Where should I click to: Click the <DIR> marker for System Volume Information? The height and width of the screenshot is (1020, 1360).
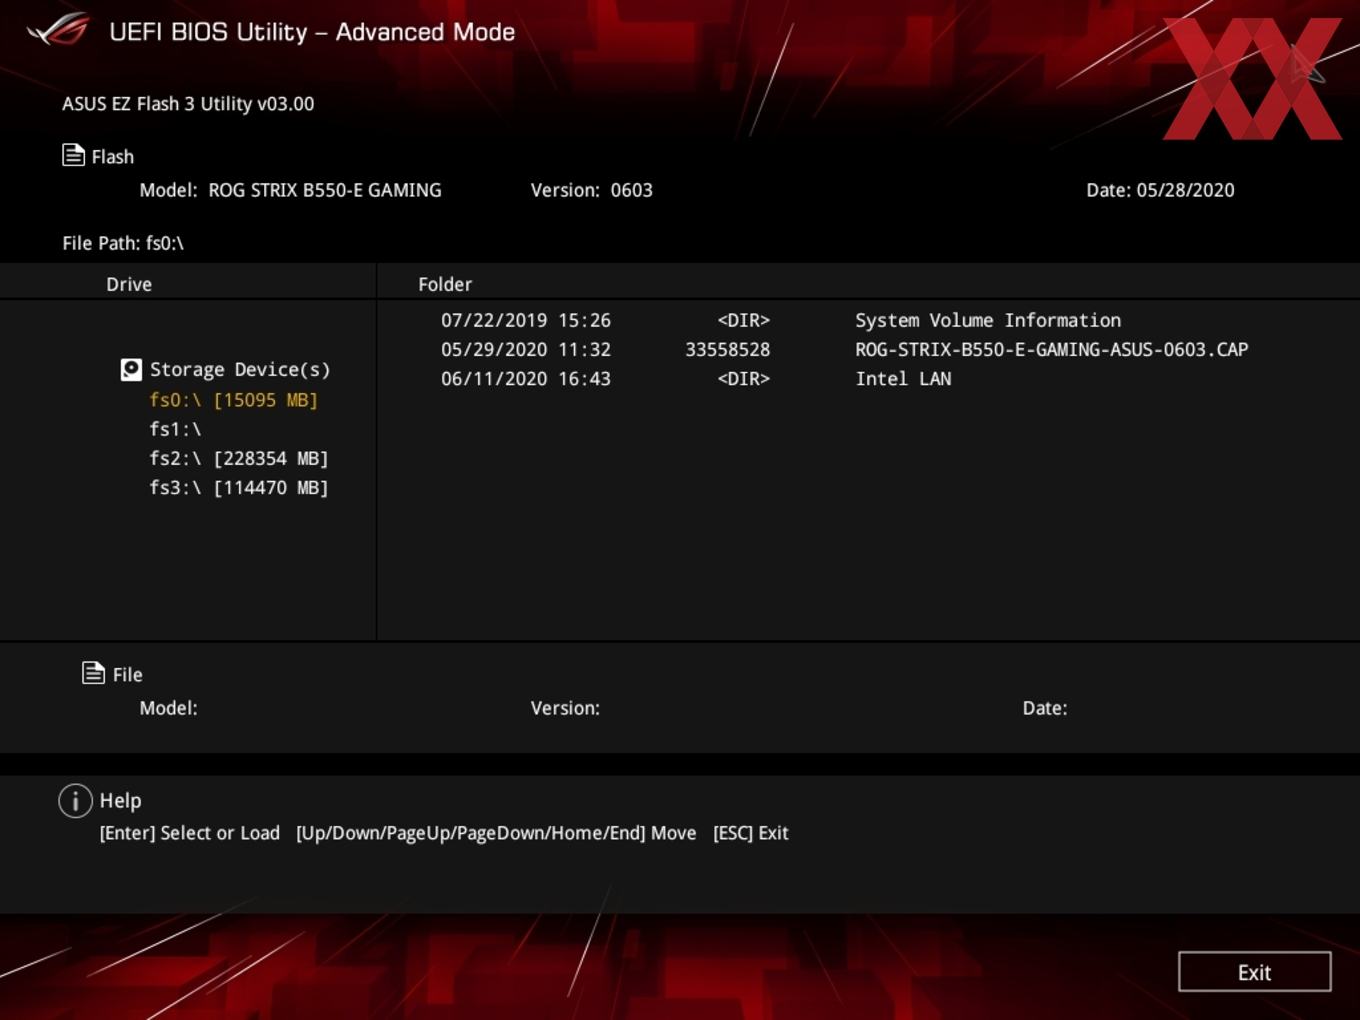pyautogui.click(x=743, y=320)
